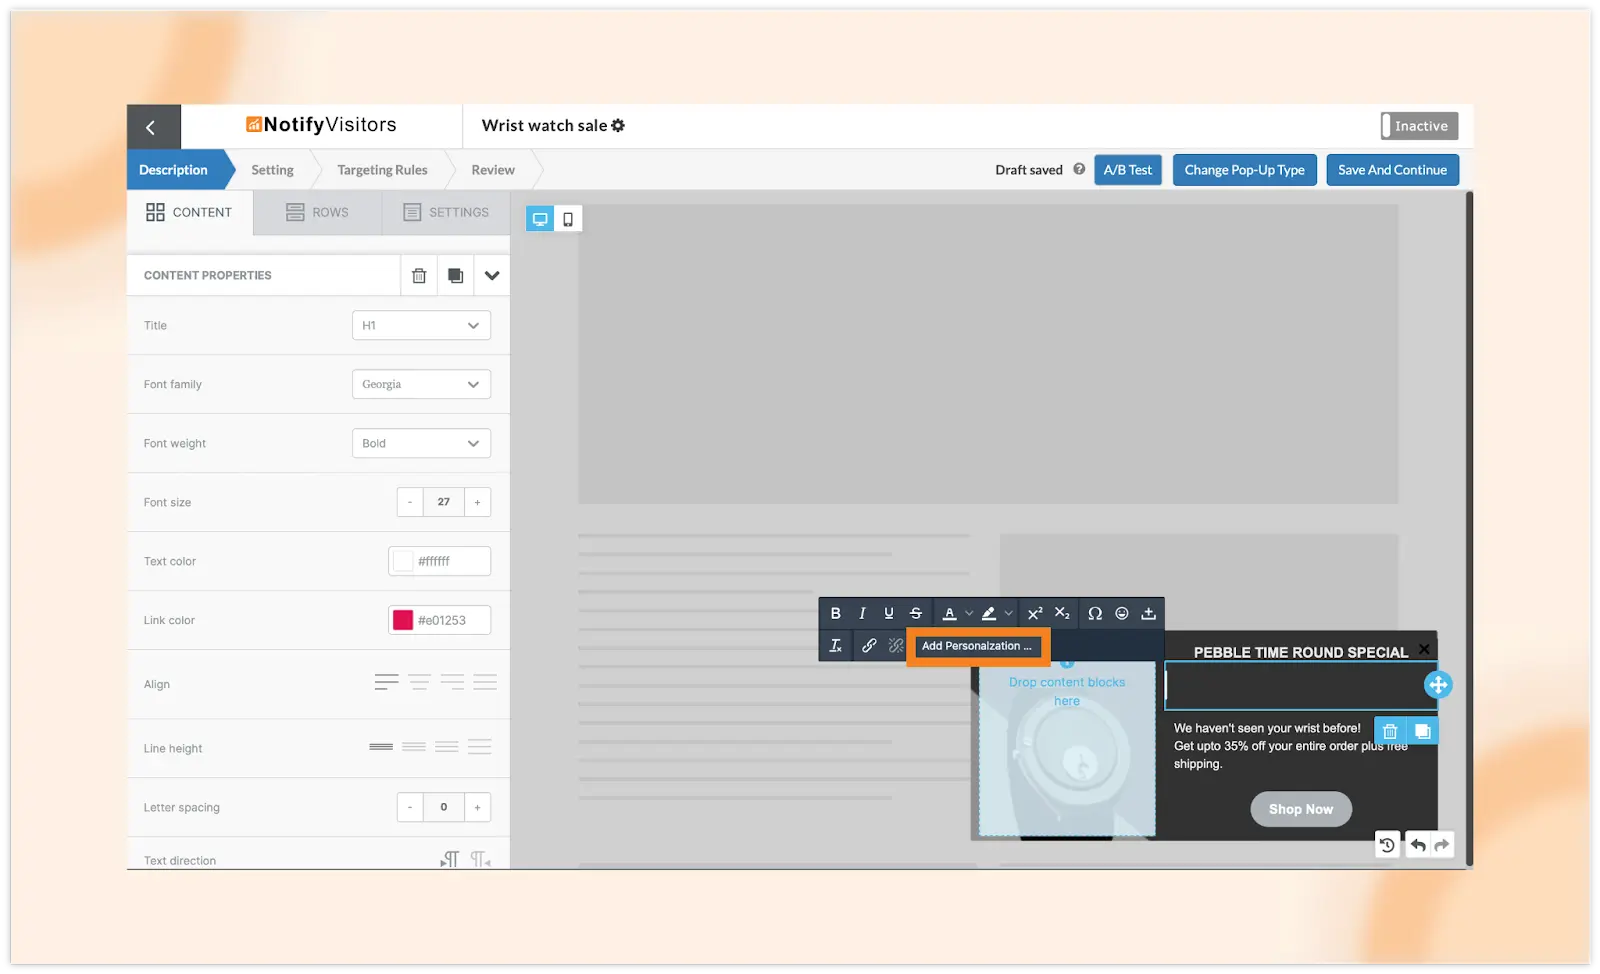Open the Font family Georgia dropdown

421,384
